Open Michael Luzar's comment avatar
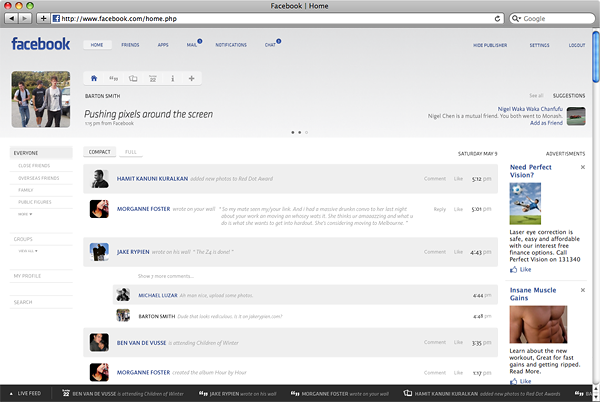This screenshot has height=402, width=600. click(x=123, y=295)
